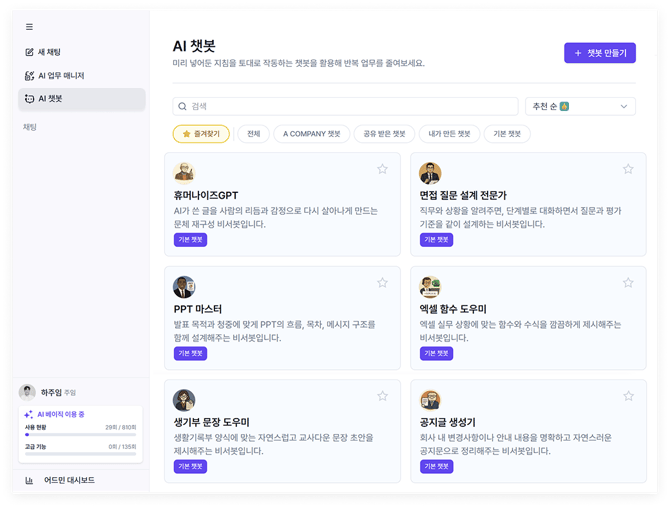Click the search magnifier icon
Viewport: 670px width, 508px height.
tap(182, 106)
